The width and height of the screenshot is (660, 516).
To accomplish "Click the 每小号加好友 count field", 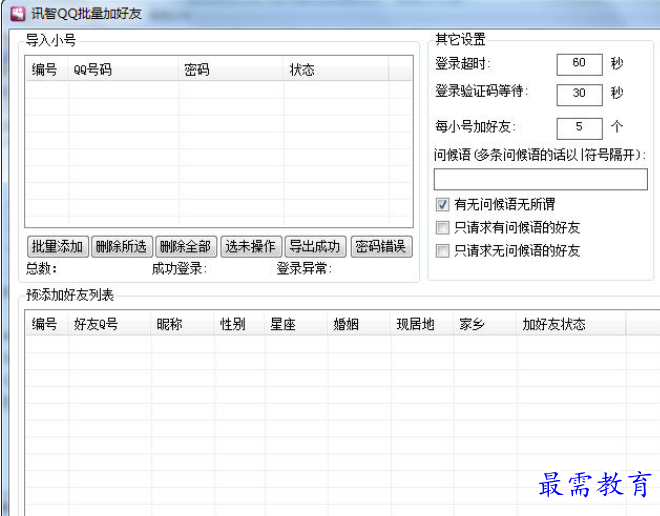I will (x=579, y=128).
